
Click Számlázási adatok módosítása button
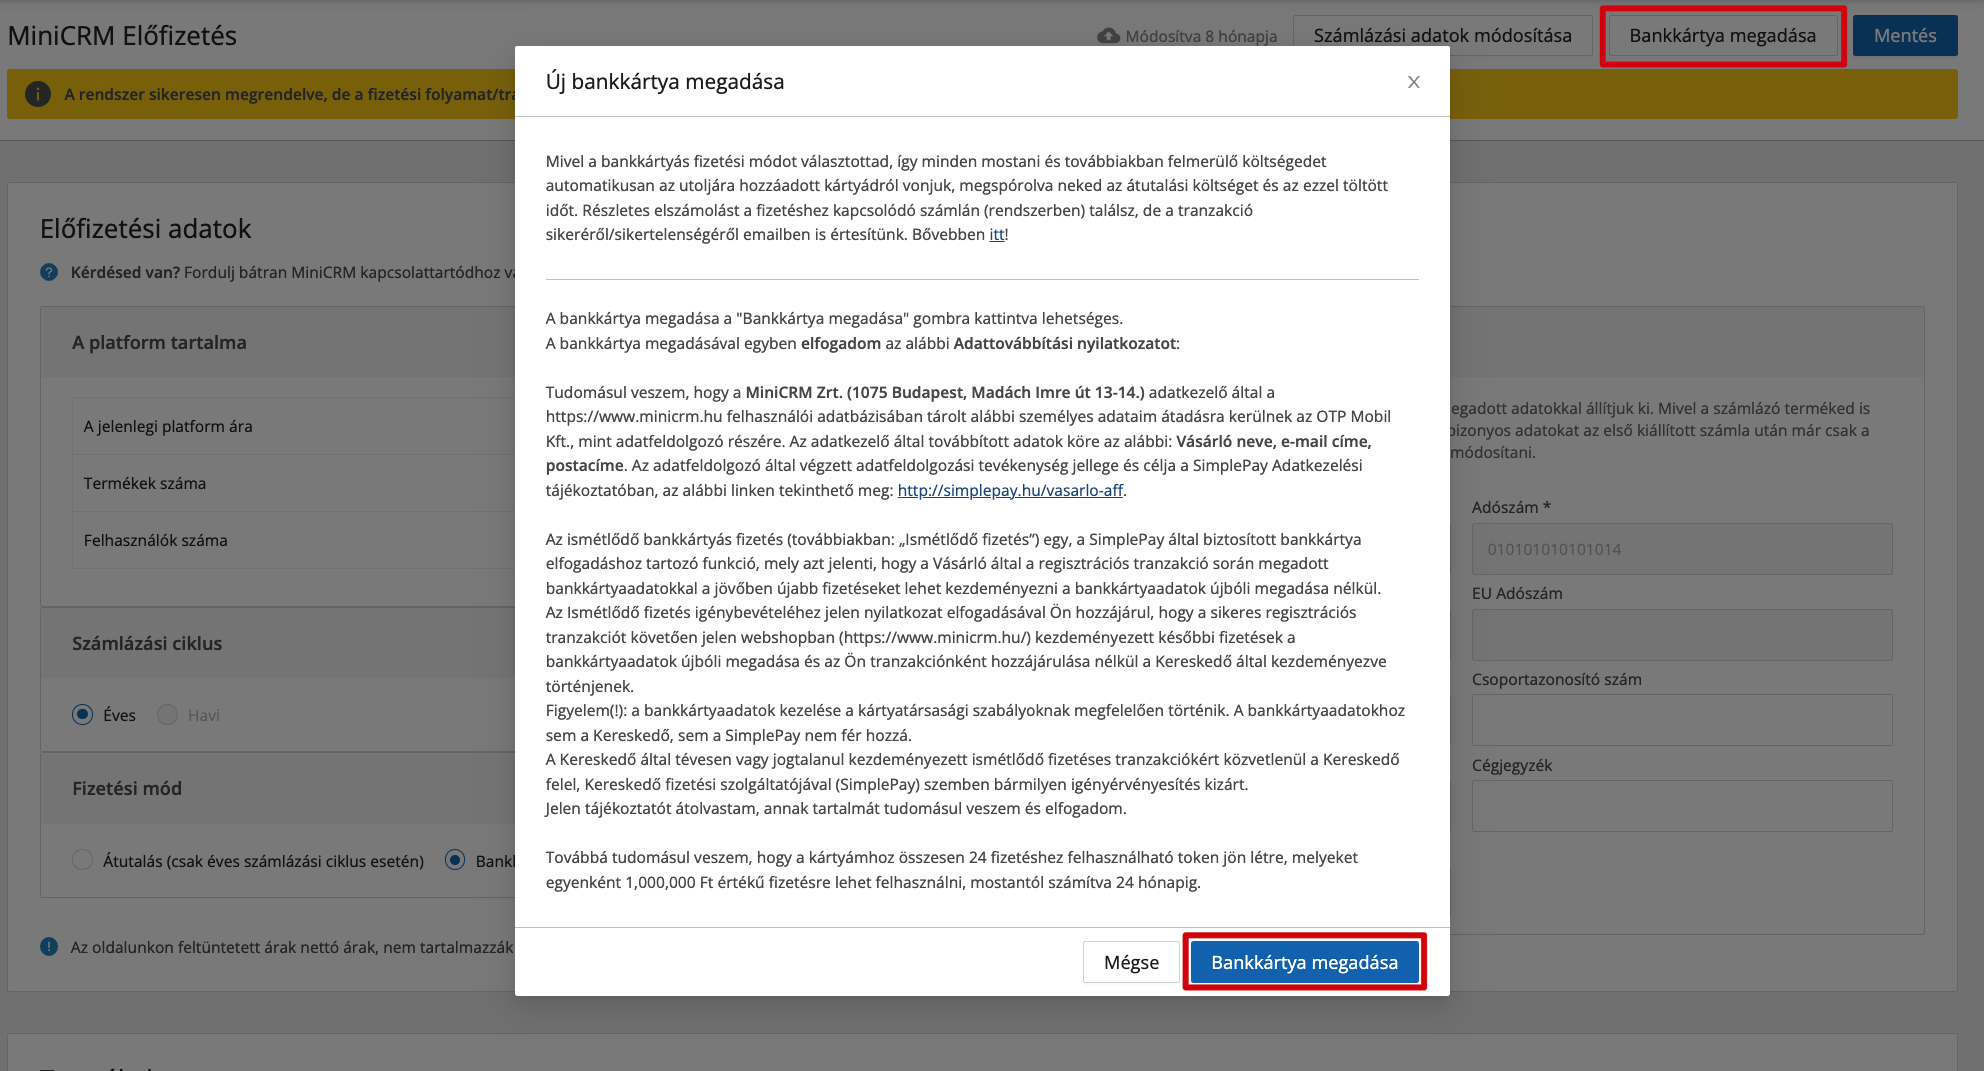point(1442,36)
